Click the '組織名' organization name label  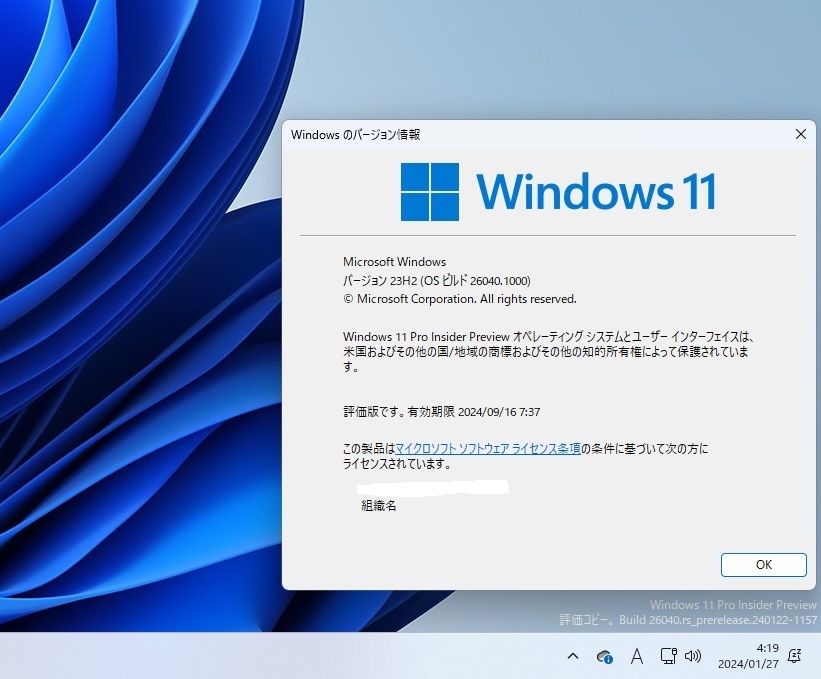379,506
